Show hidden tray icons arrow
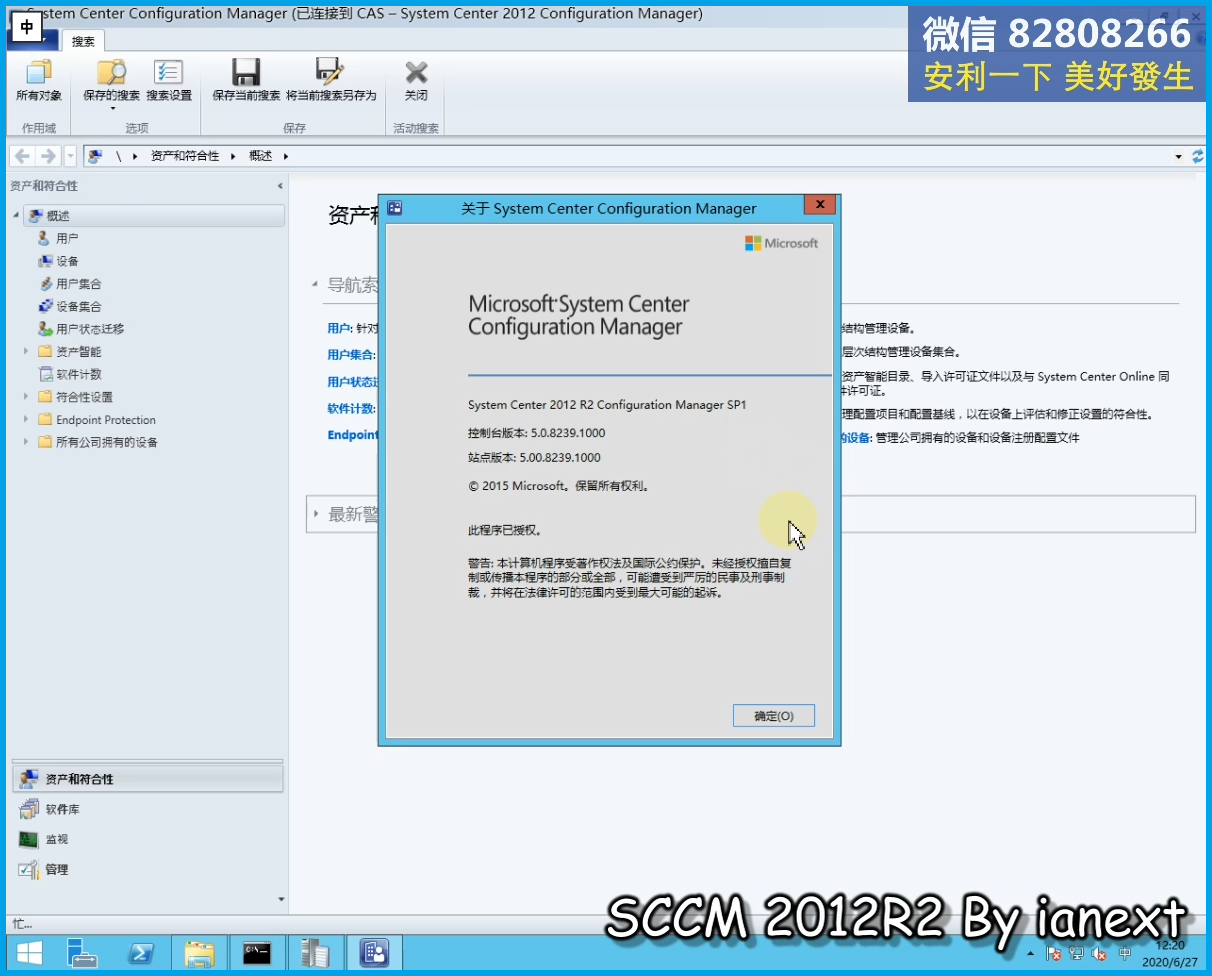 click(1031, 954)
